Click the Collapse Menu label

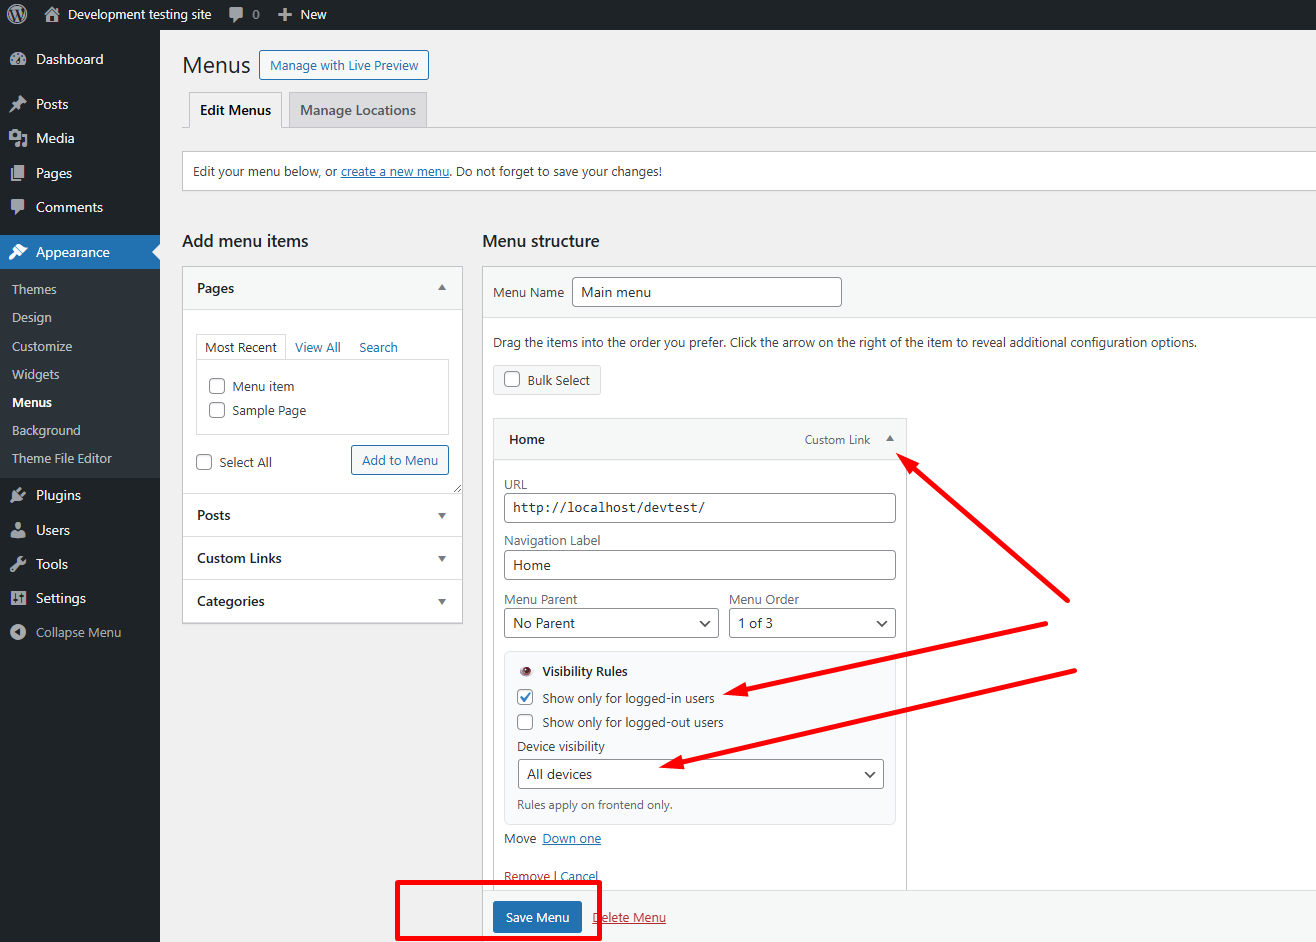click(78, 632)
